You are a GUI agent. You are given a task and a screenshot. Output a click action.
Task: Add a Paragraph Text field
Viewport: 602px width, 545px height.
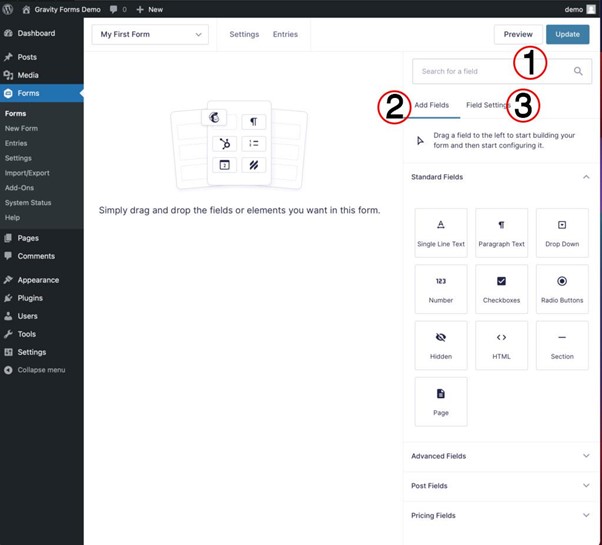(x=501, y=233)
